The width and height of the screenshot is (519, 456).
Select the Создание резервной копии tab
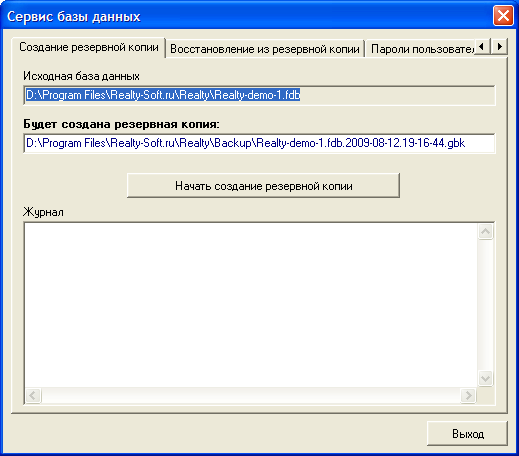coord(88,48)
